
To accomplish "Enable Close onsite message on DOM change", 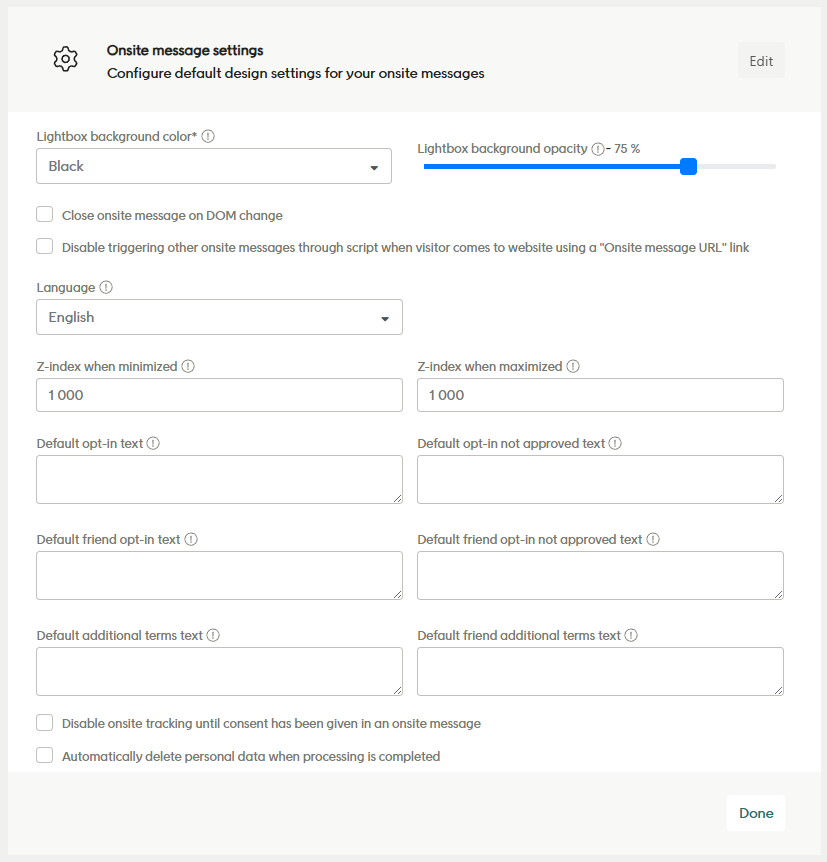I will pyautogui.click(x=44, y=213).
